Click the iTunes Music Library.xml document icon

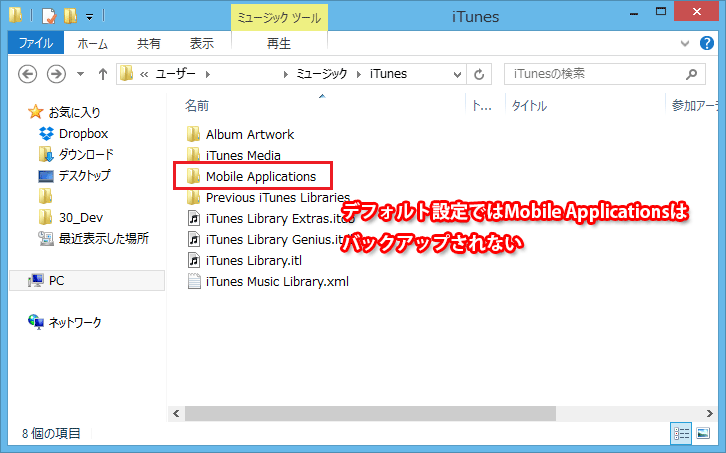[x=194, y=281]
